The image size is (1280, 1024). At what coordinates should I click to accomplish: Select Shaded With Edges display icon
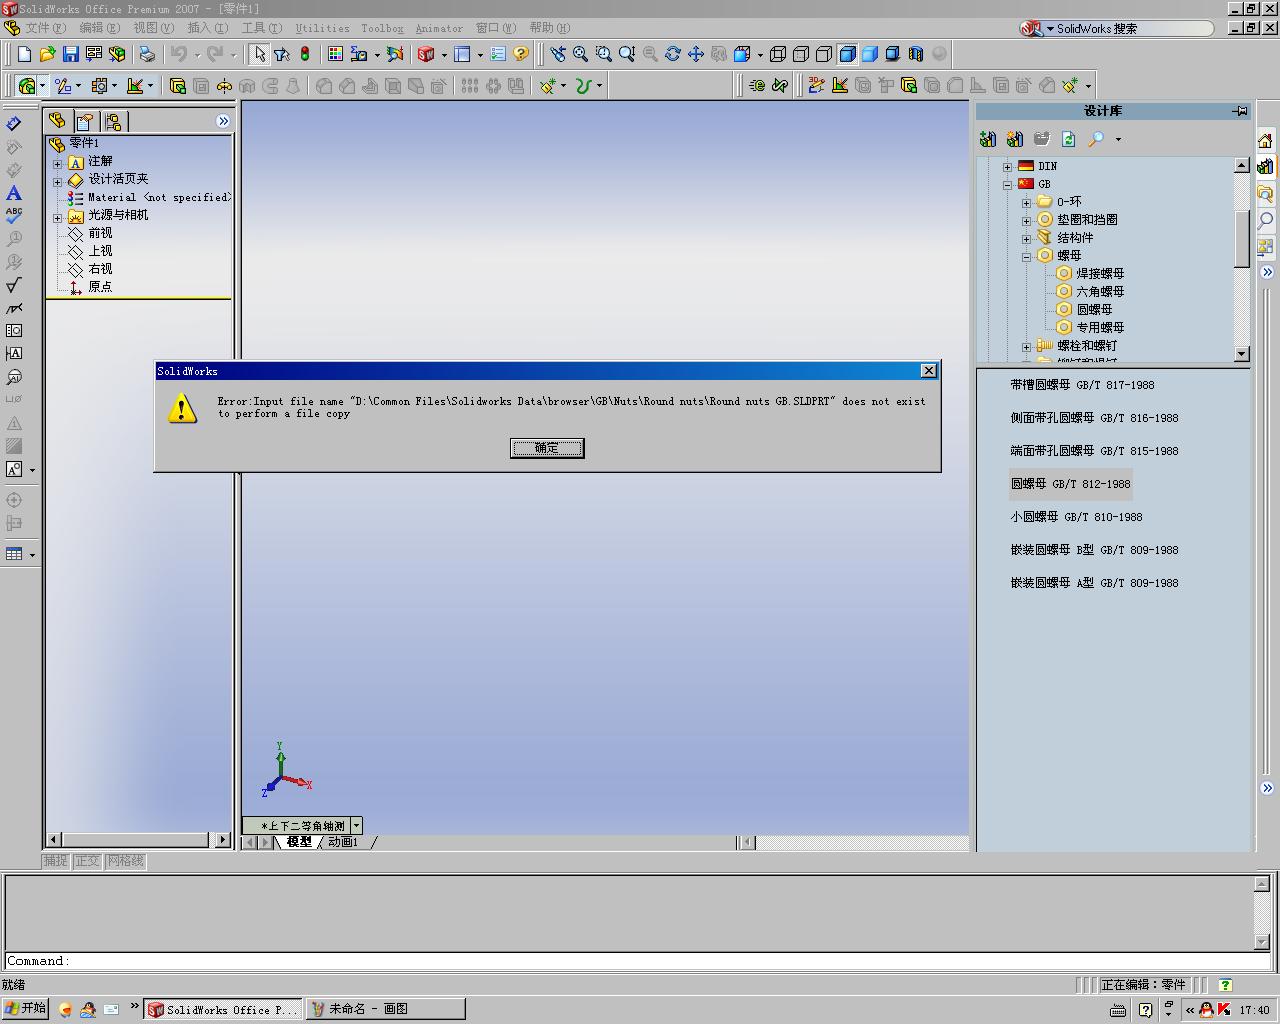click(847, 54)
